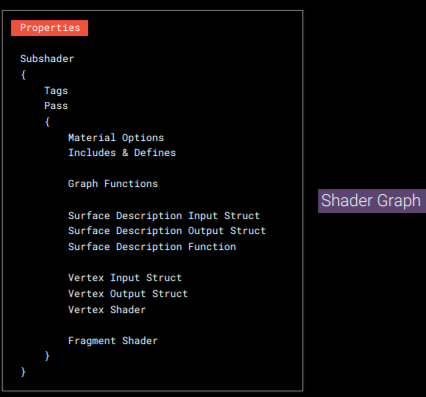Click the red Properties label
426x397 pixels.
(x=49, y=28)
